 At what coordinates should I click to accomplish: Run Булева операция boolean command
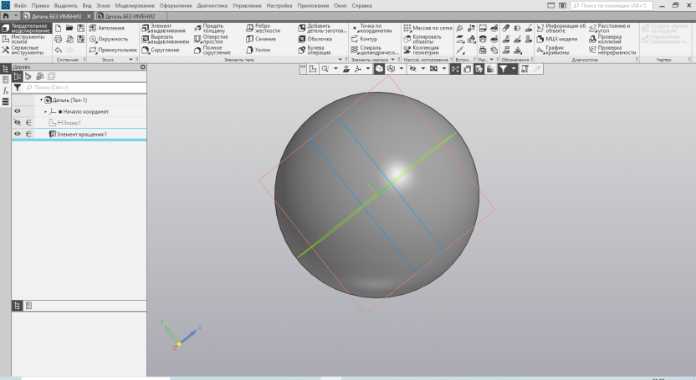coord(314,50)
